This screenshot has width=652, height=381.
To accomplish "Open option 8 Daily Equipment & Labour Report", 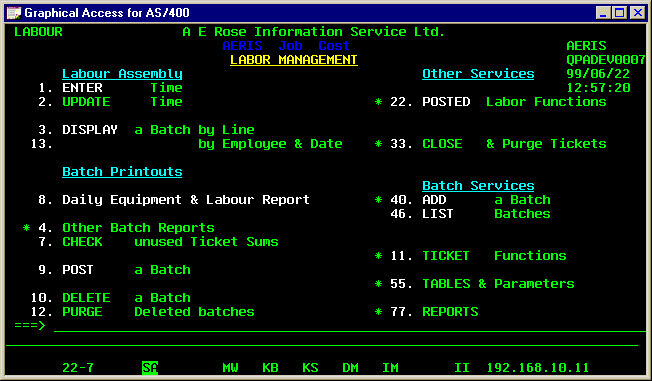I will coord(174,200).
